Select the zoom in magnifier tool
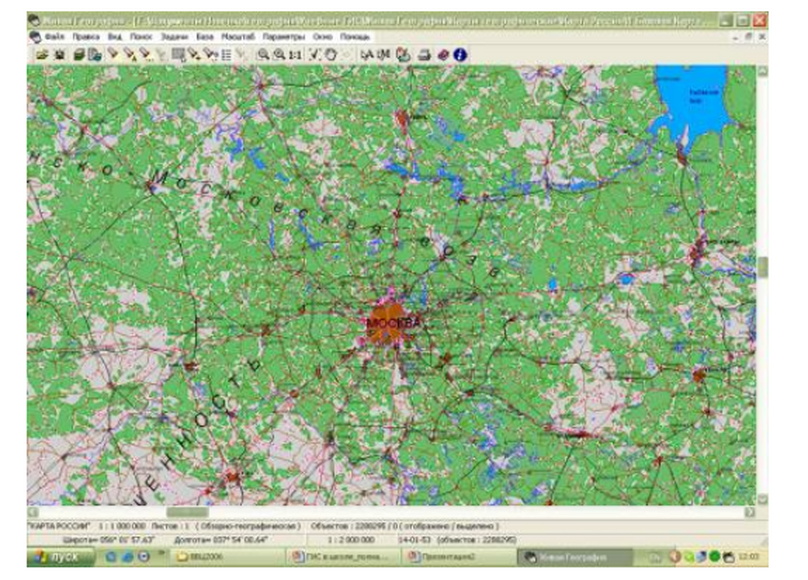The image size is (808, 580). pos(263,55)
